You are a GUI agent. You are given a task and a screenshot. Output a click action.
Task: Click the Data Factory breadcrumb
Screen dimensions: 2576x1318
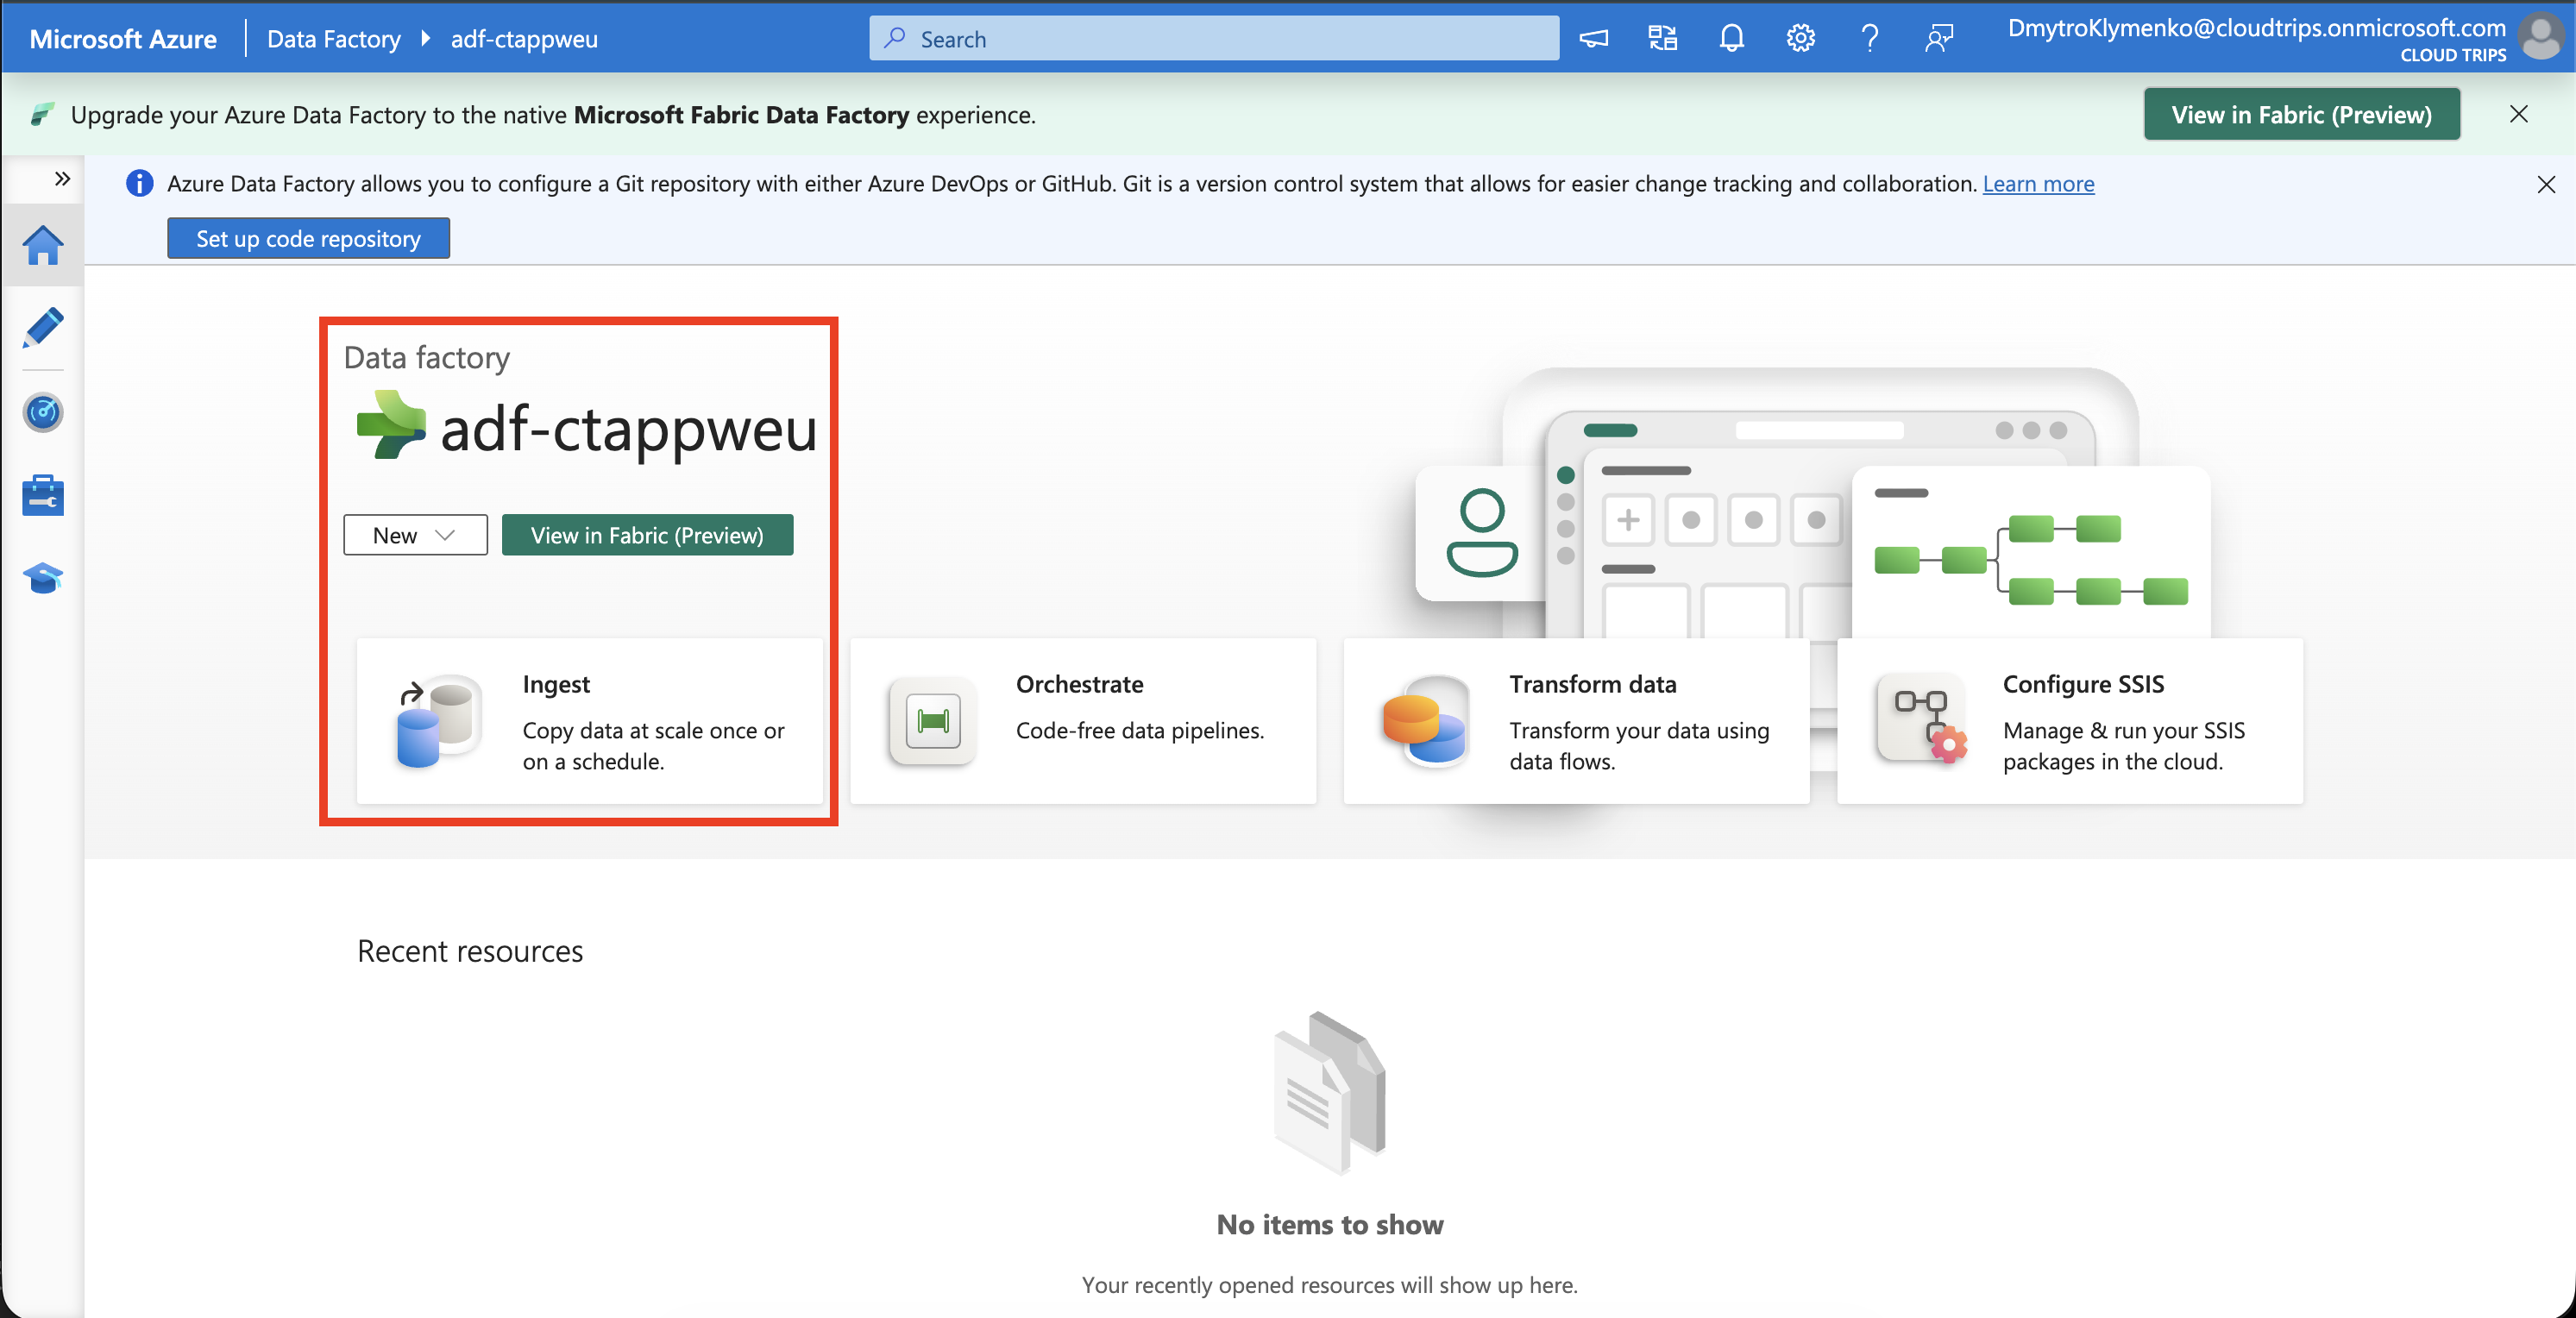[x=333, y=39]
